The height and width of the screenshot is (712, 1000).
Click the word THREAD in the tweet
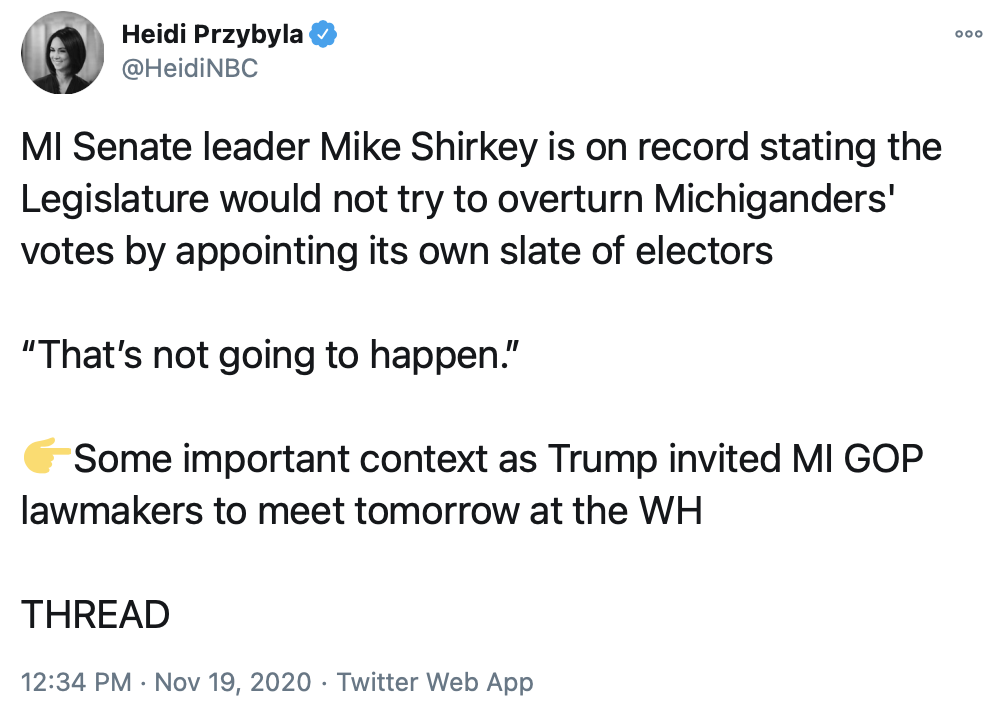click(96, 615)
